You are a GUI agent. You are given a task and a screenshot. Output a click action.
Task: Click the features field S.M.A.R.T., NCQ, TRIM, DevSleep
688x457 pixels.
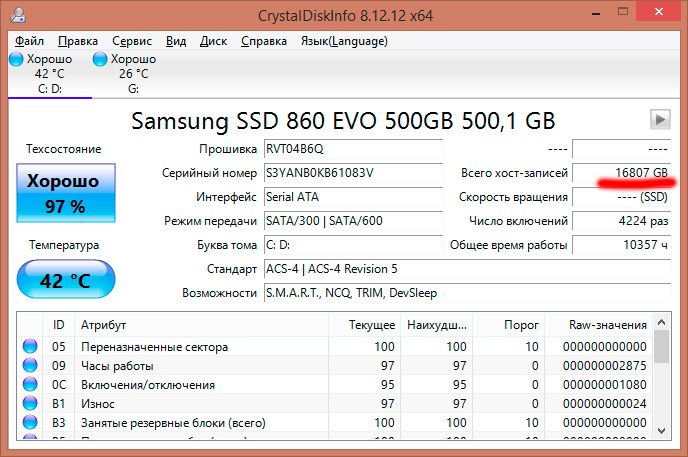[467, 293]
